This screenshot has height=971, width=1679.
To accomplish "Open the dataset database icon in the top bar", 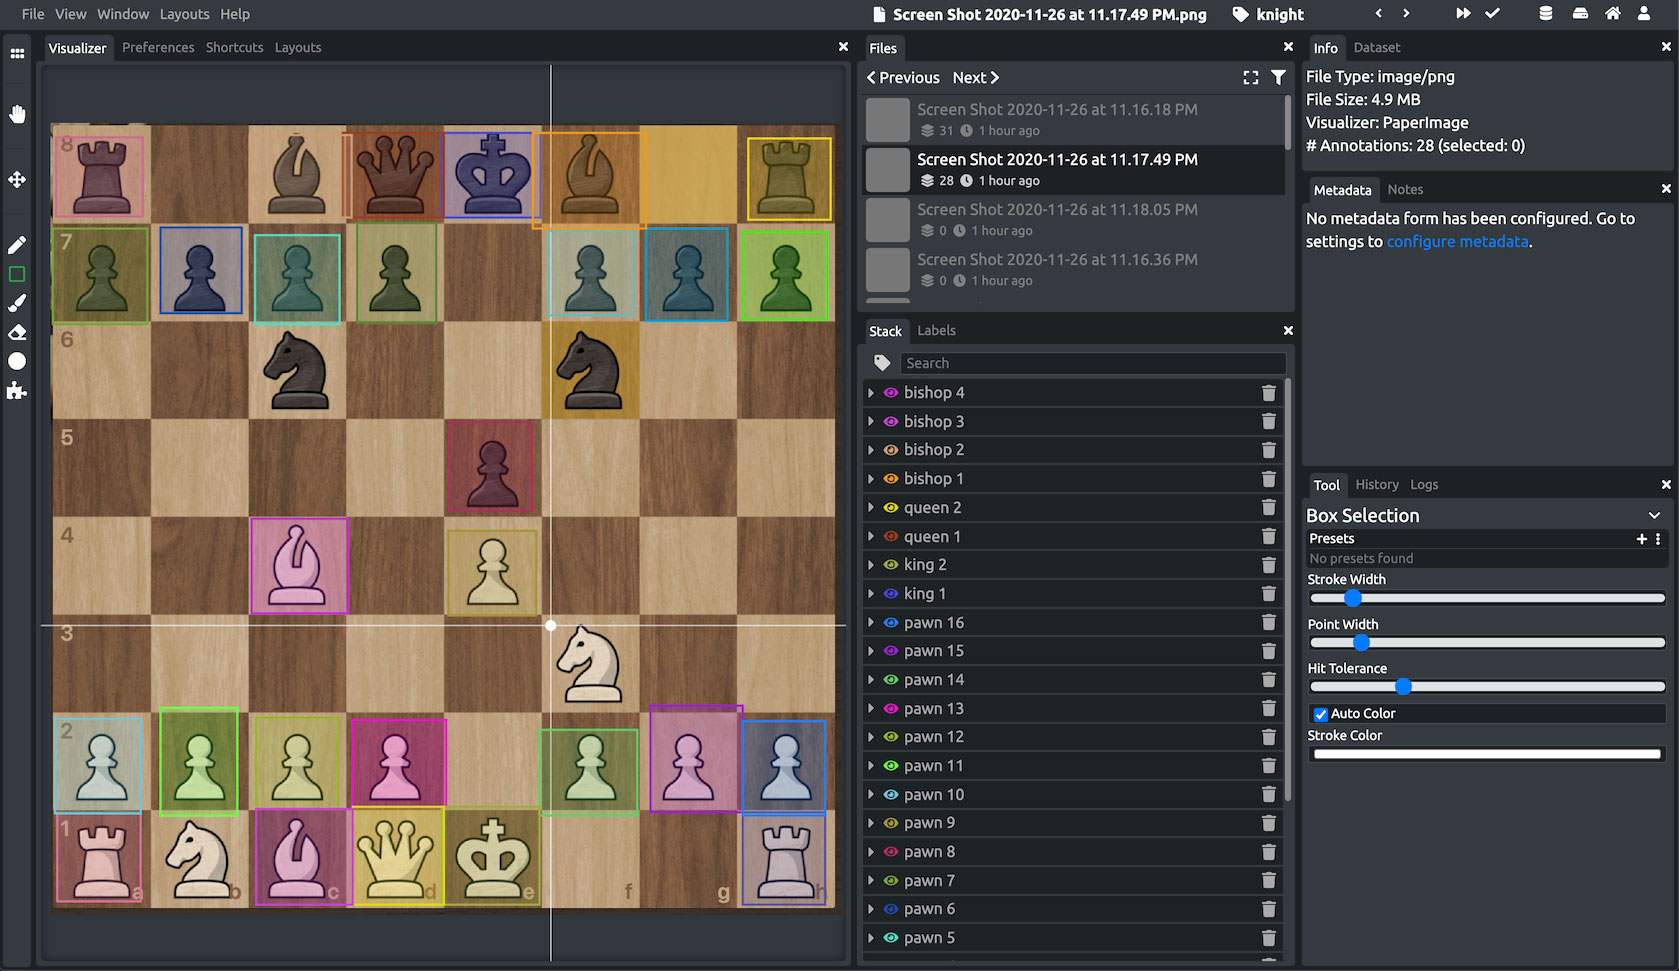I will [x=1545, y=13].
